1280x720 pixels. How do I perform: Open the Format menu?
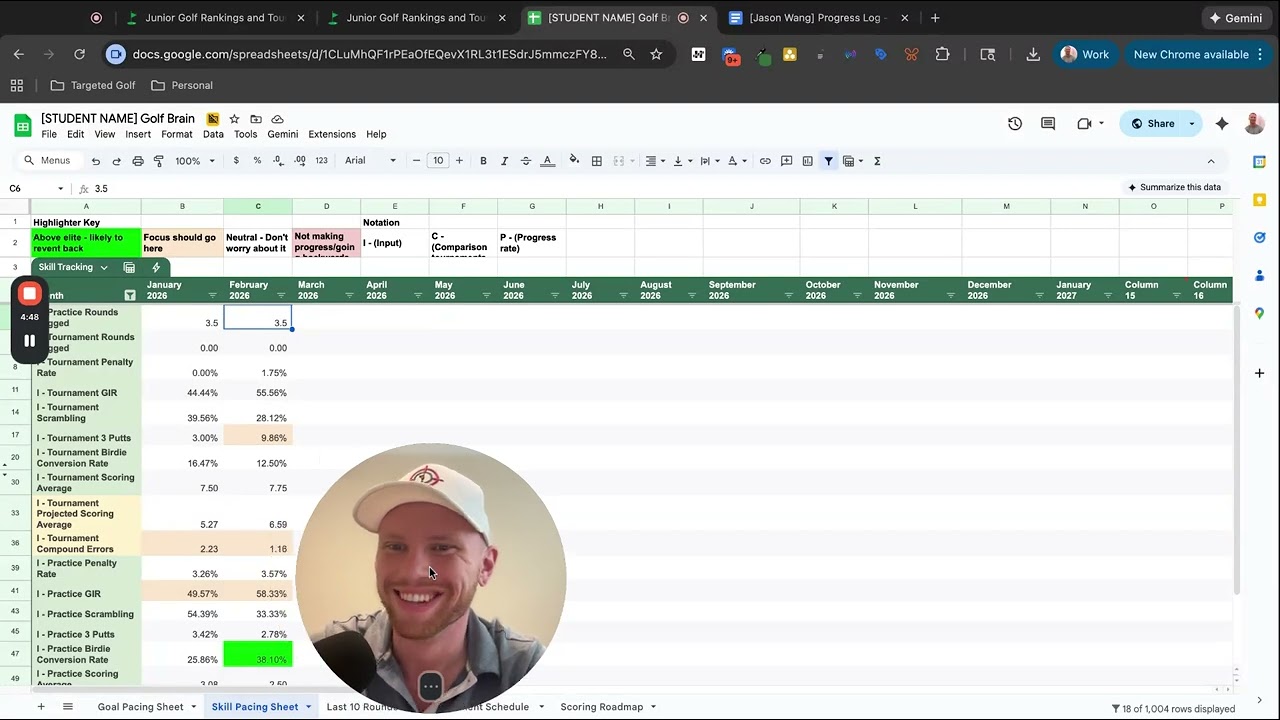[x=177, y=134]
